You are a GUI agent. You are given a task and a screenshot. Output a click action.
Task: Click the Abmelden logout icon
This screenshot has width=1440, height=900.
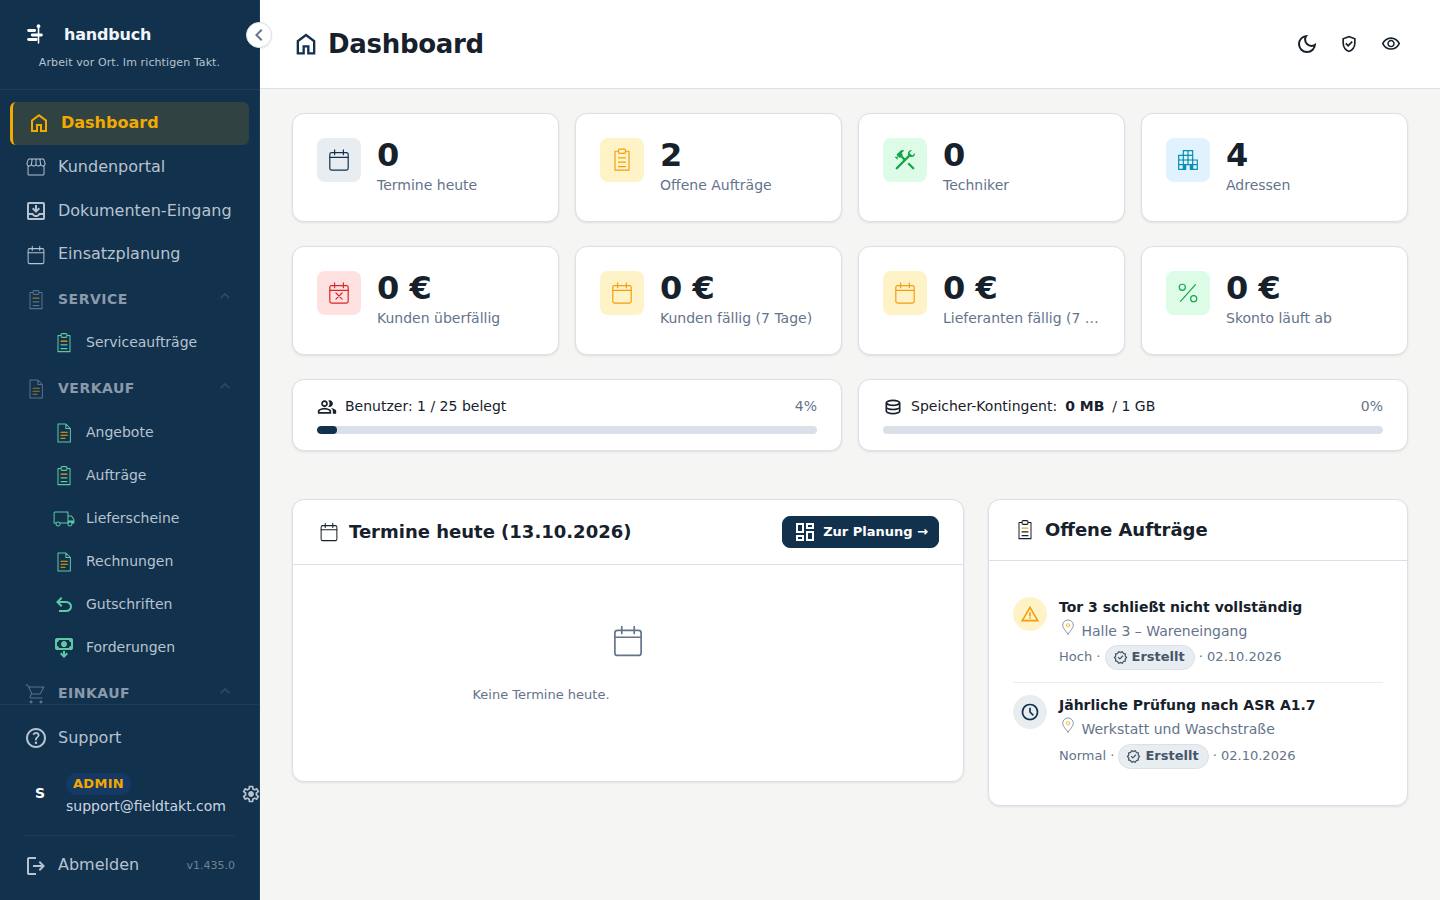36,865
